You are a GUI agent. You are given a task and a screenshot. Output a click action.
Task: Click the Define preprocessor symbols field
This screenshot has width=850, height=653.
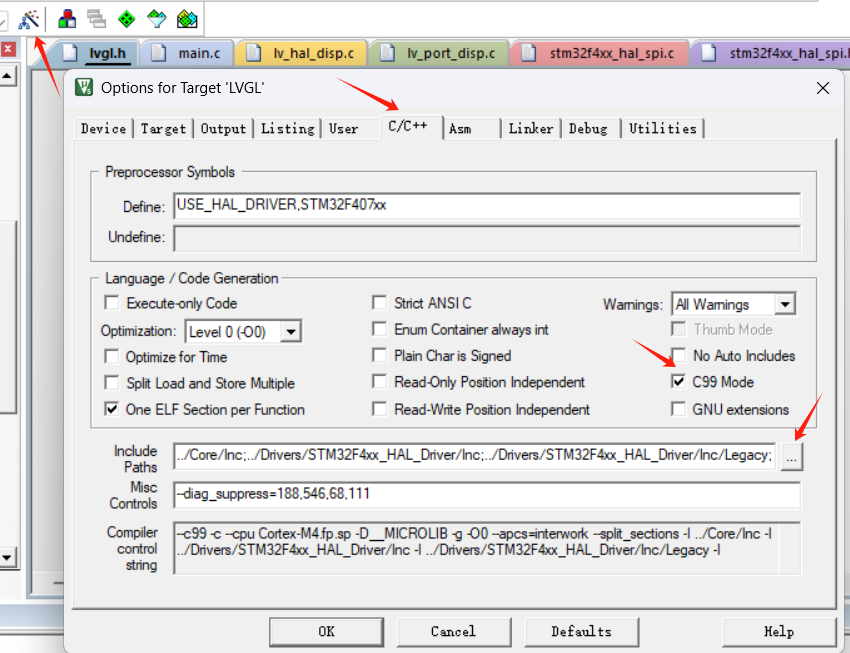pyautogui.click(x=487, y=206)
